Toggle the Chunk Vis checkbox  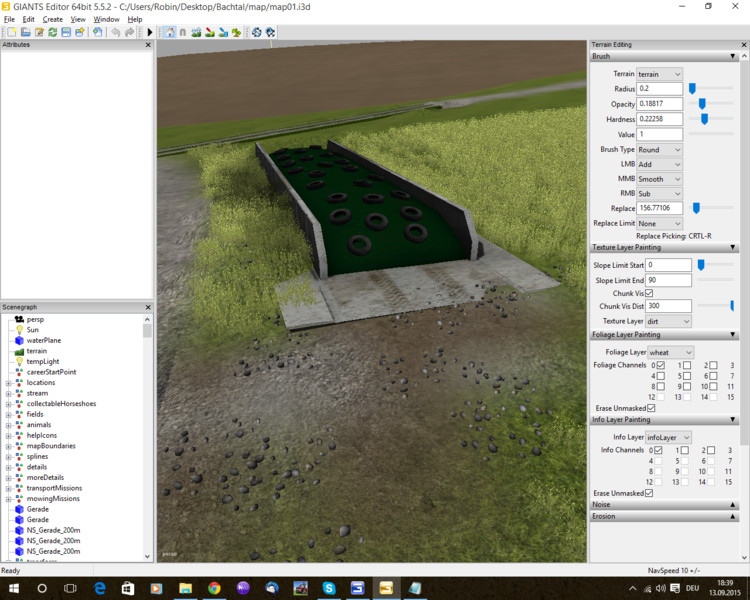649,293
